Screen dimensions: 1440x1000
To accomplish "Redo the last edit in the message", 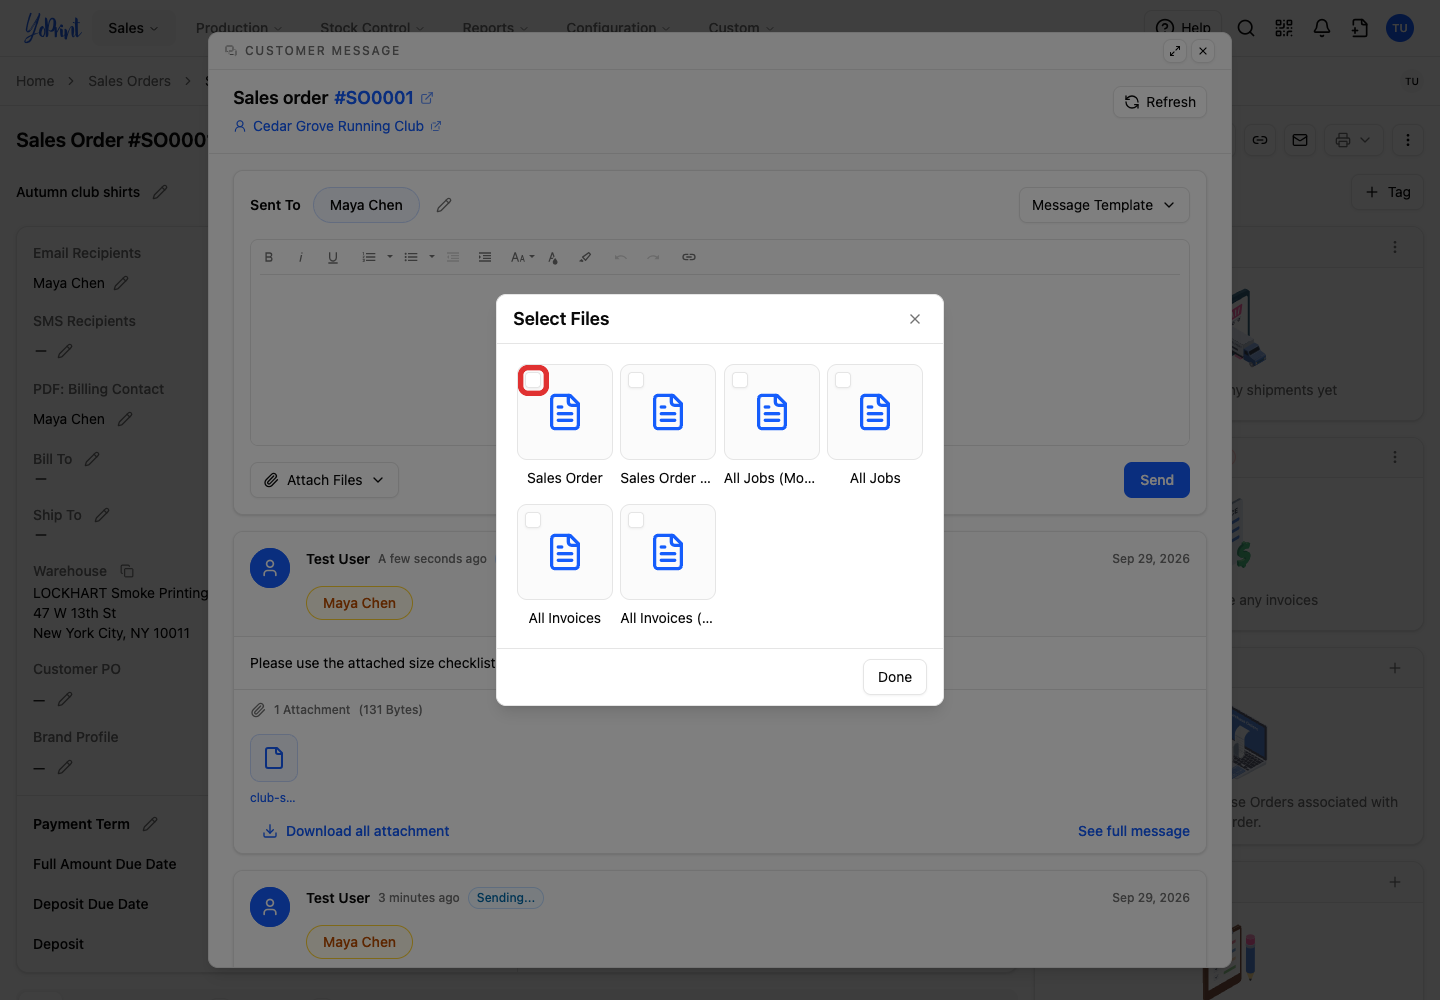I will pos(653,257).
